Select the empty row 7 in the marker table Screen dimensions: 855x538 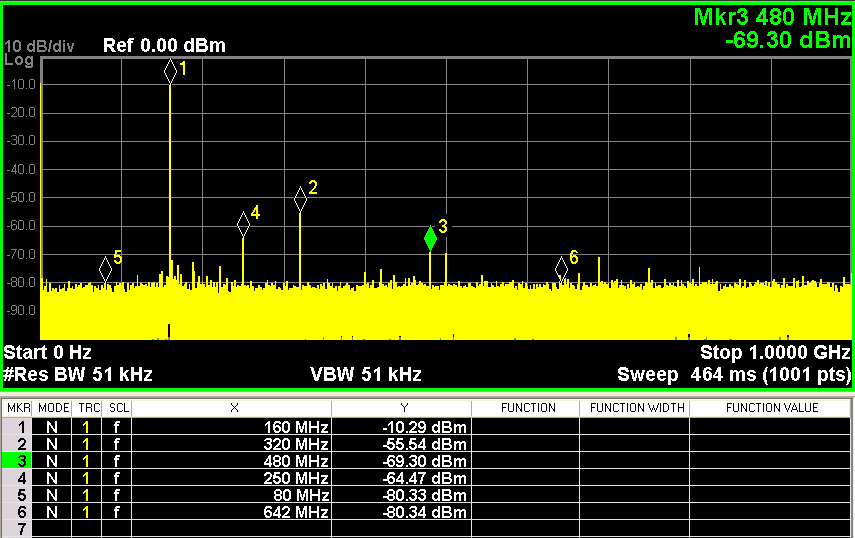[x=18, y=528]
